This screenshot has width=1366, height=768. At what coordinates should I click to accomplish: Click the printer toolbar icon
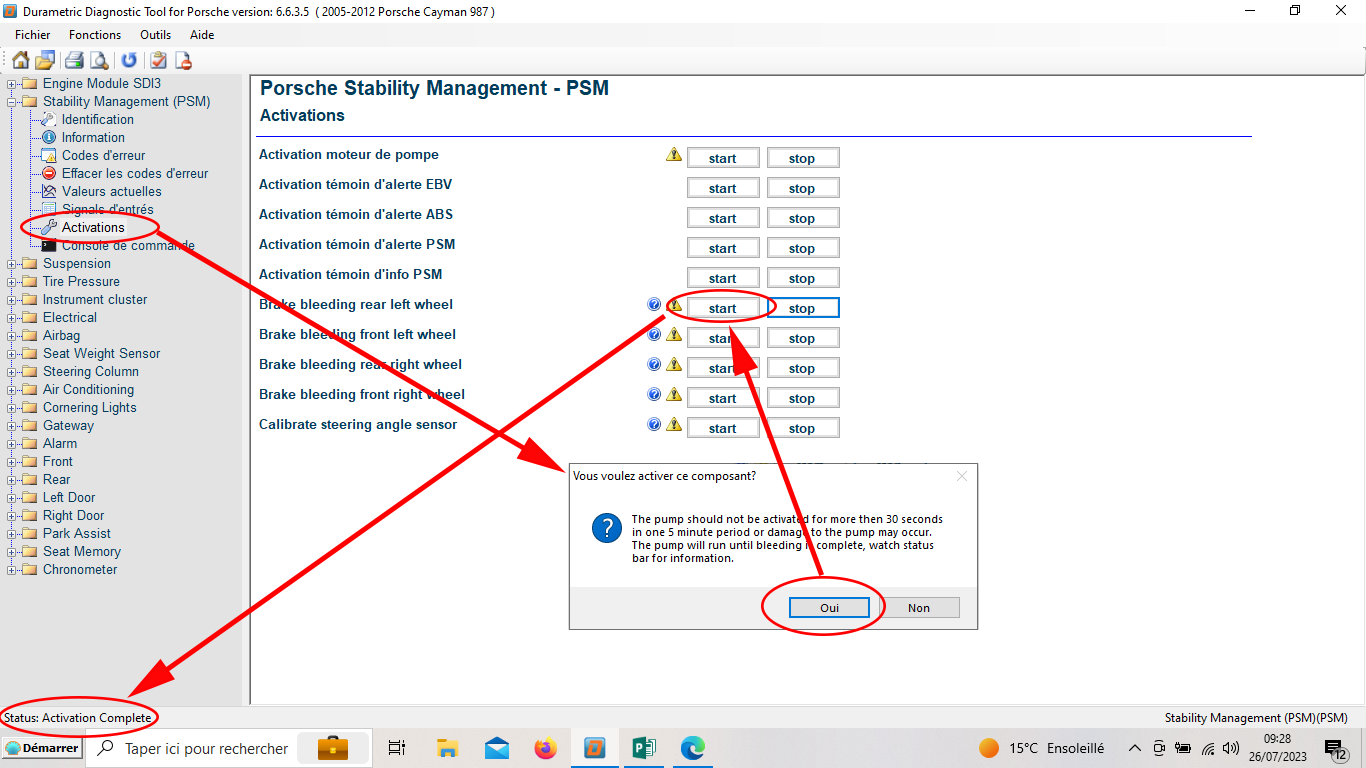pyautogui.click(x=74, y=60)
